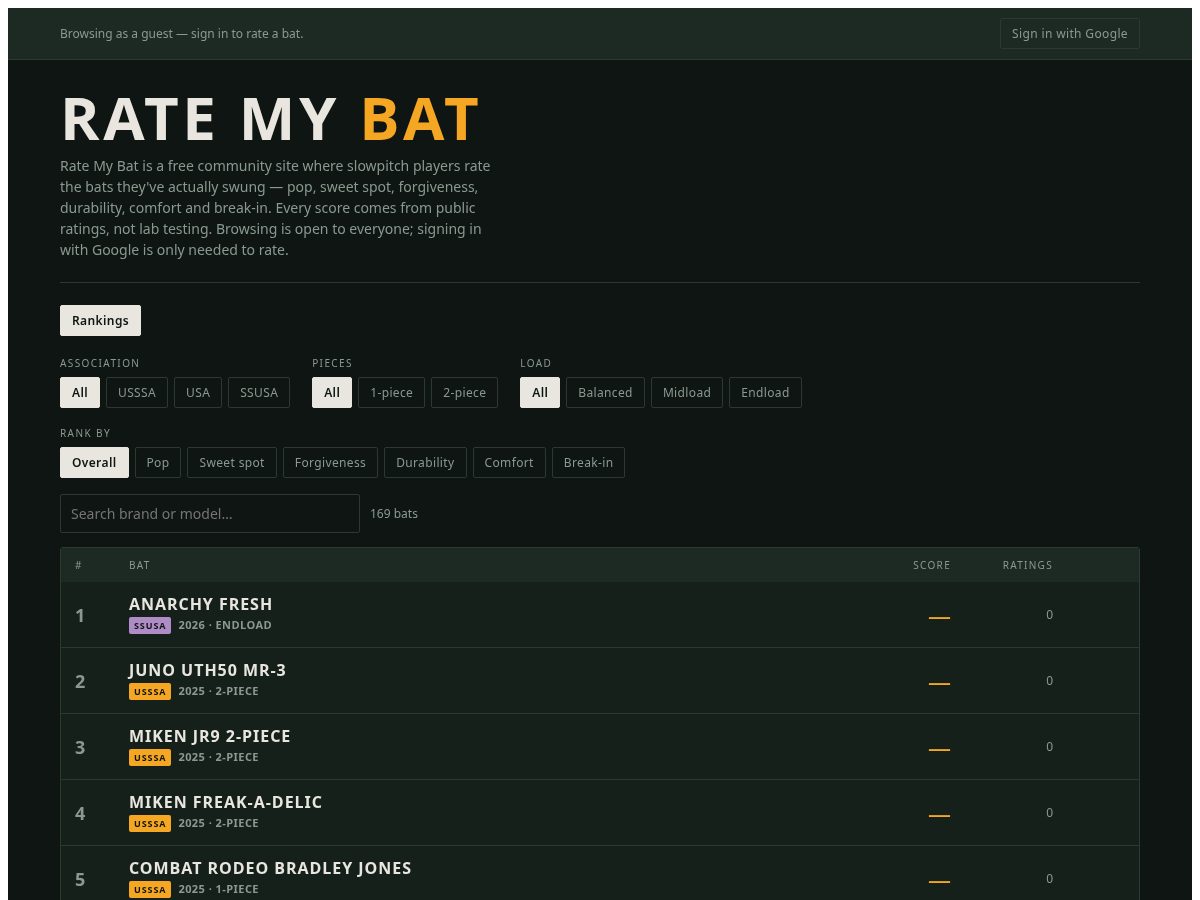Click the score dash for Anarchy Fresh
1200x900 pixels.
pos(939,618)
